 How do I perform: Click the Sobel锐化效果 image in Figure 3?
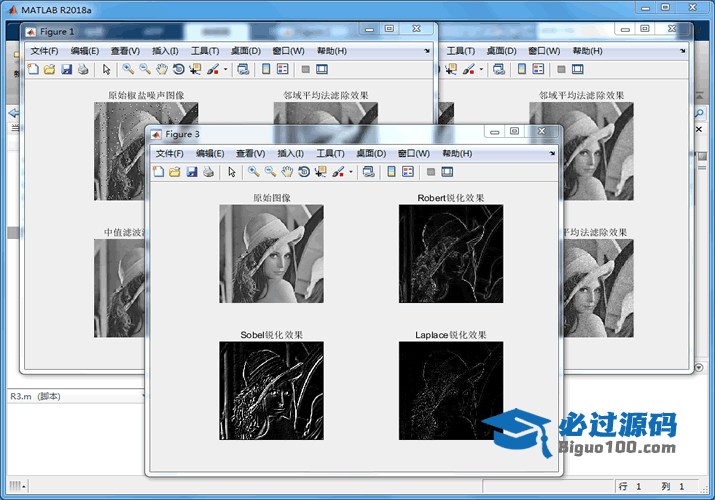[x=271, y=391]
